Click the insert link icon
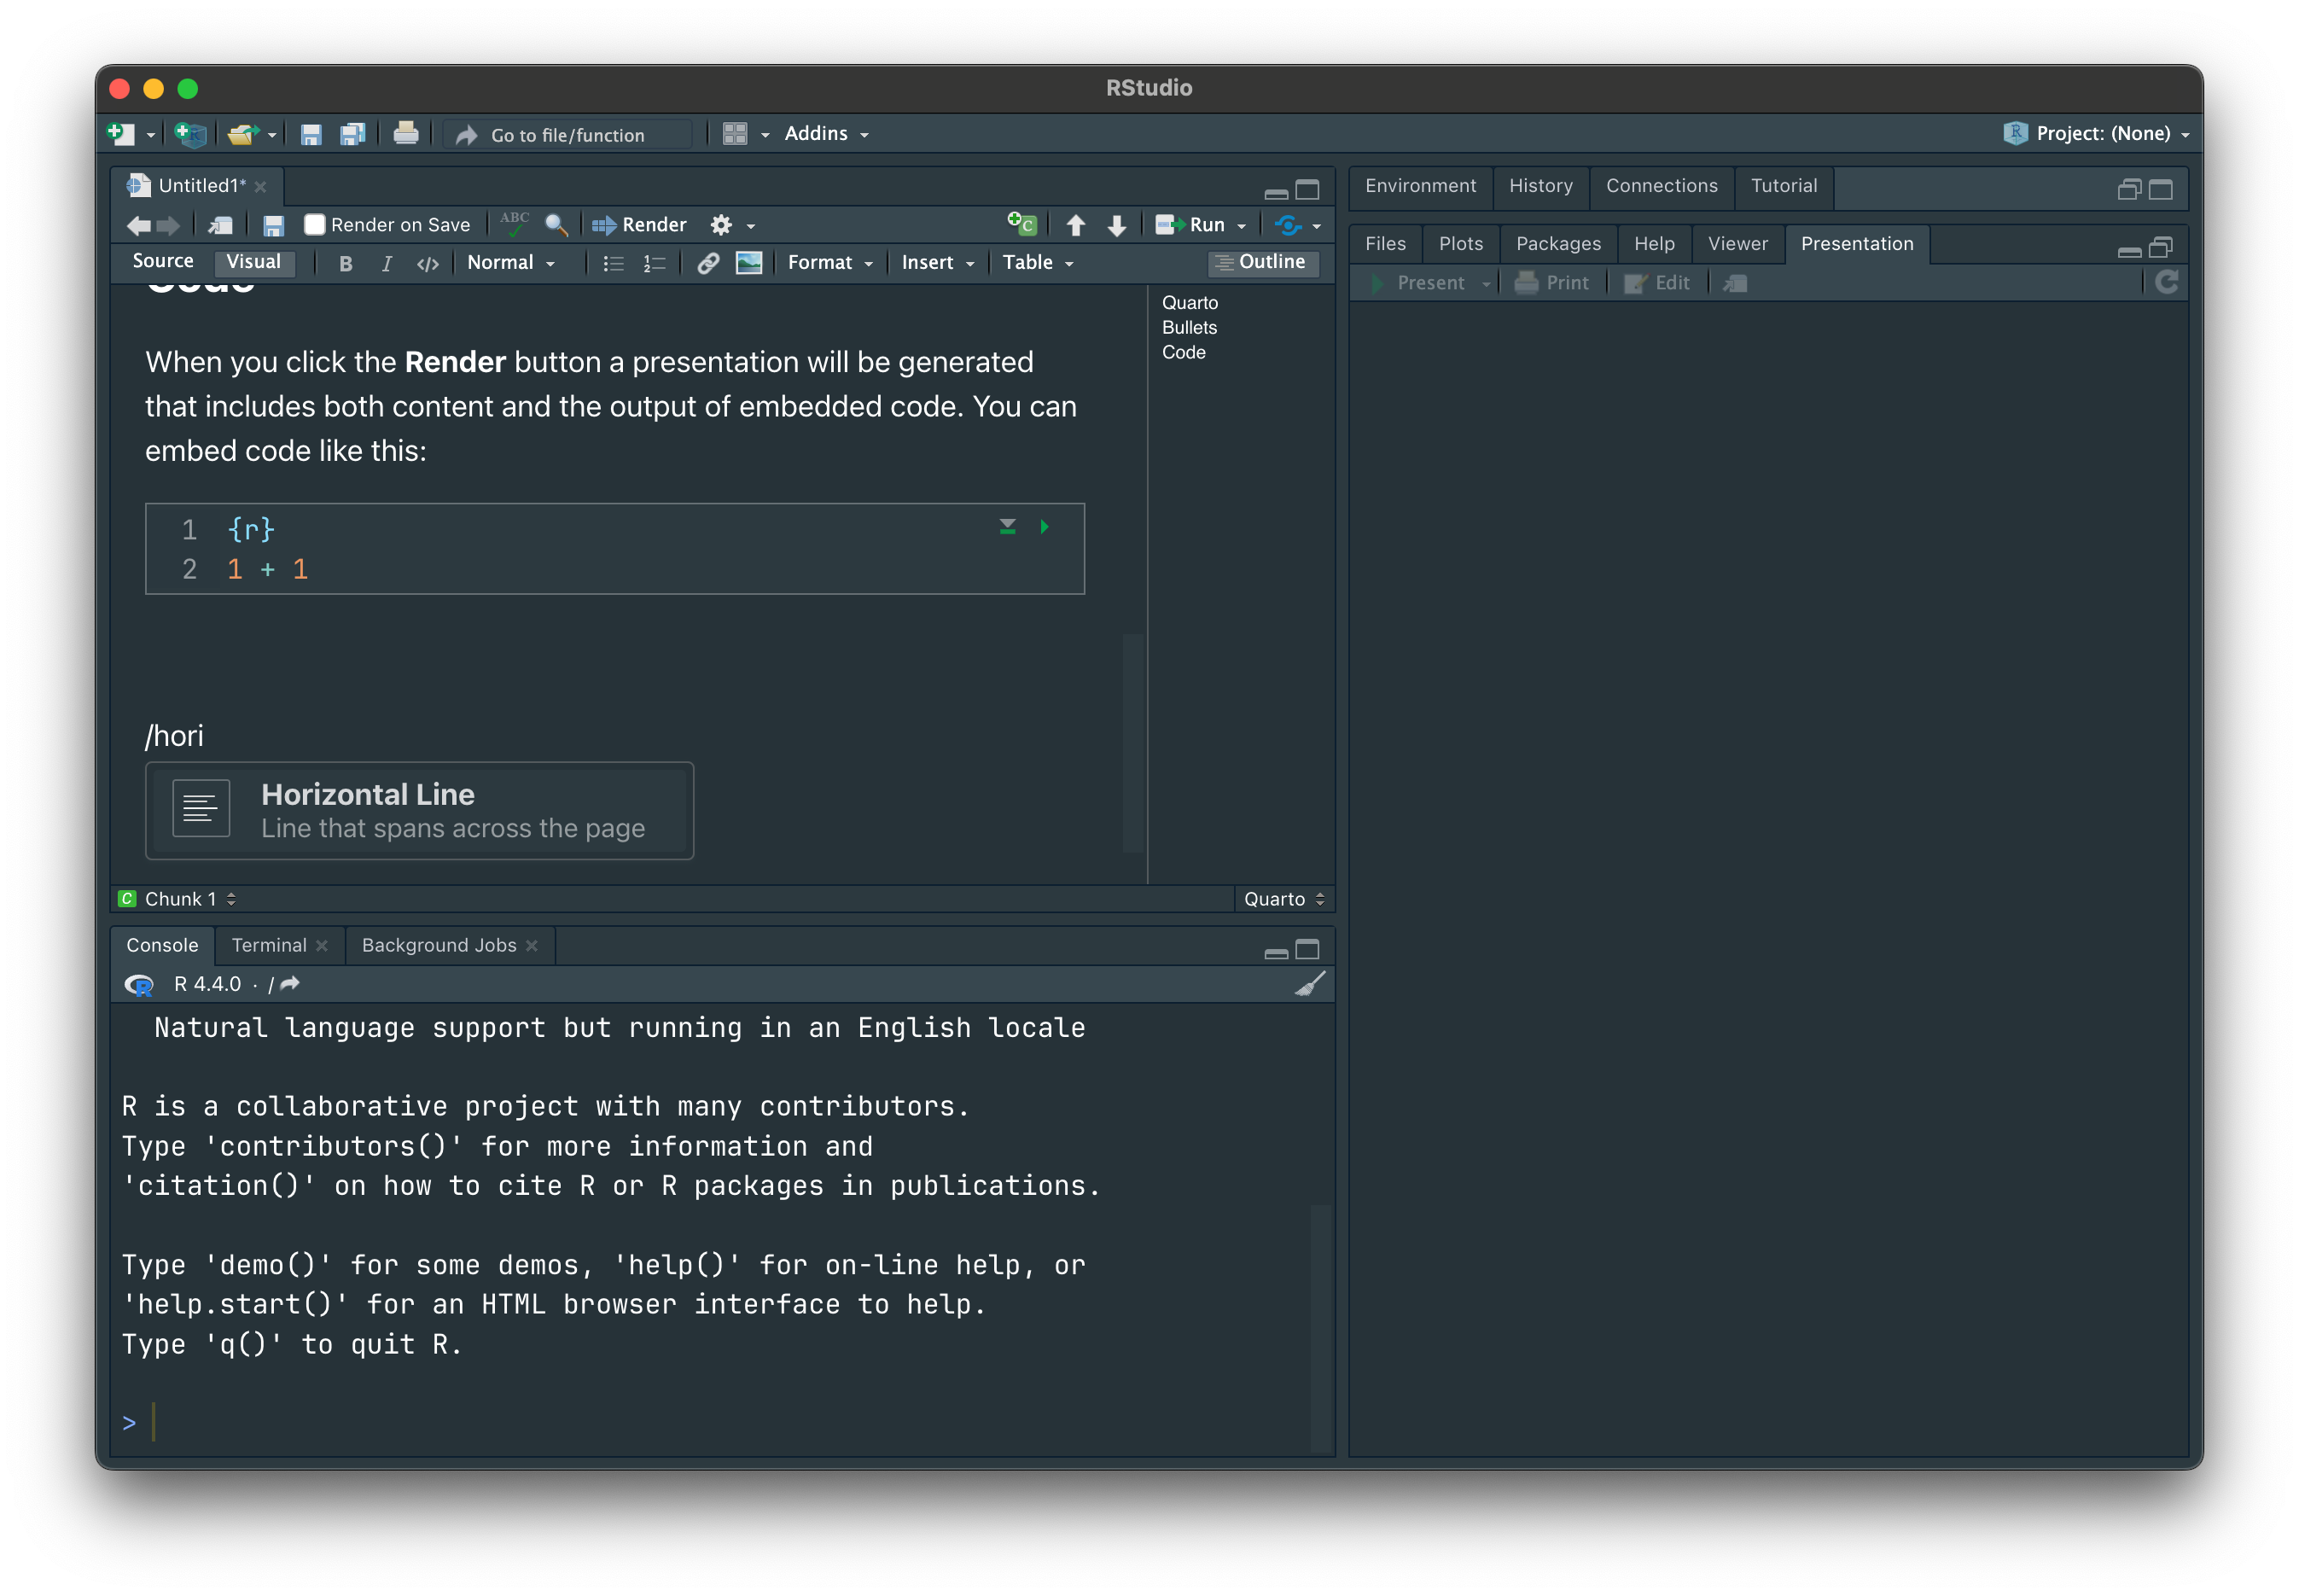This screenshot has height=1596, width=2299. tap(708, 263)
